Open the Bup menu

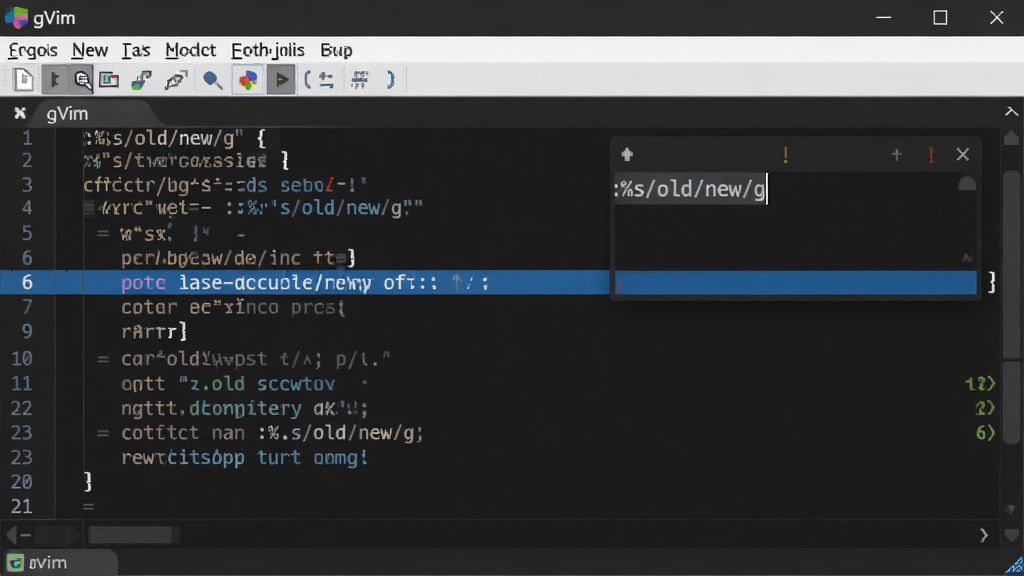point(336,50)
